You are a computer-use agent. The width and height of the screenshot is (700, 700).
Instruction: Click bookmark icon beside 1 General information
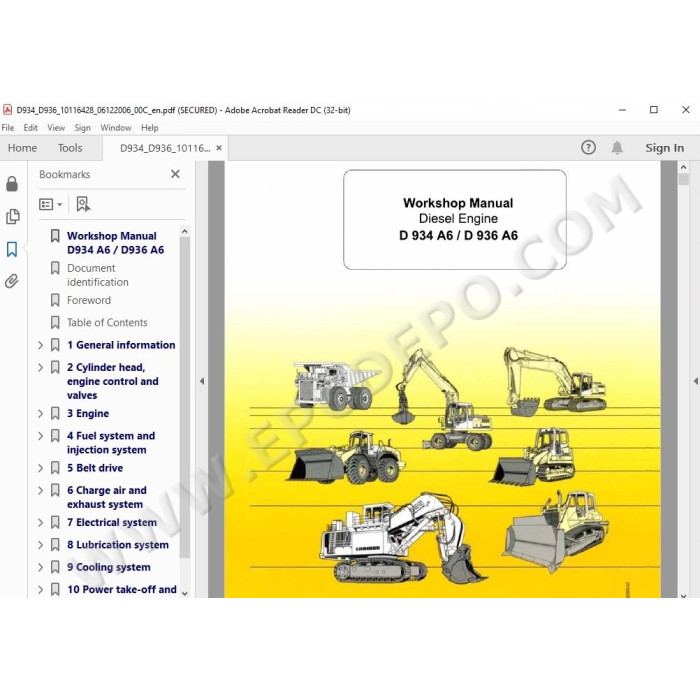coord(55,345)
